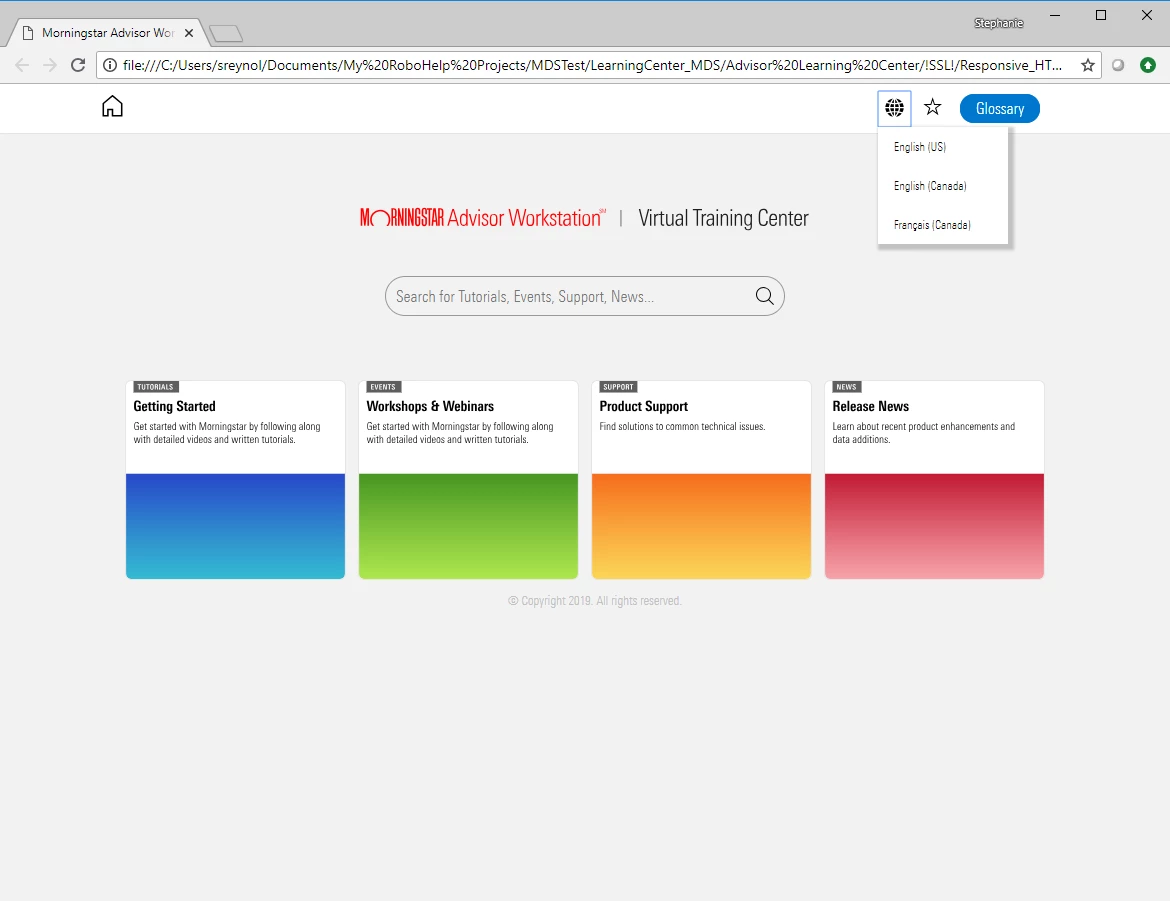Click the EVENTS tag label
Viewport: 1170px width, 901px height.
383,387
